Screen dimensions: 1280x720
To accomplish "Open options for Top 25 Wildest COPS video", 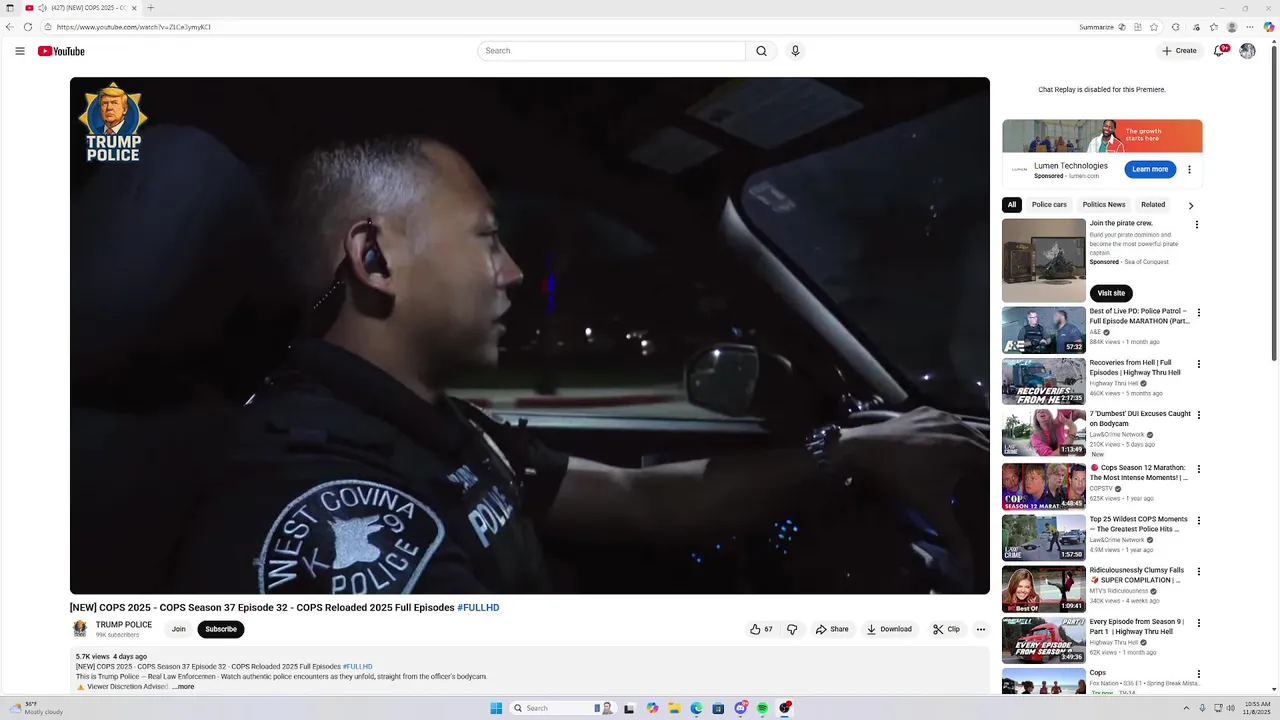I will (1198, 520).
